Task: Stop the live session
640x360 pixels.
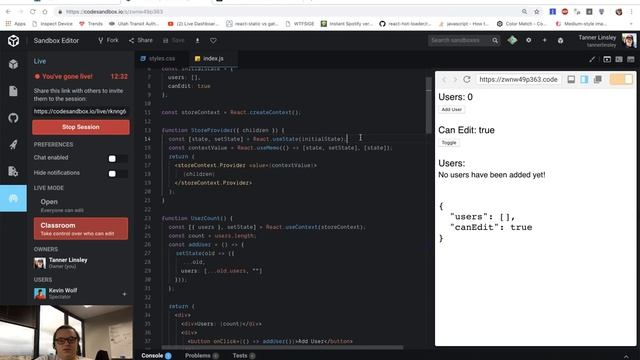Action: pyautogui.click(x=81, y=127)
